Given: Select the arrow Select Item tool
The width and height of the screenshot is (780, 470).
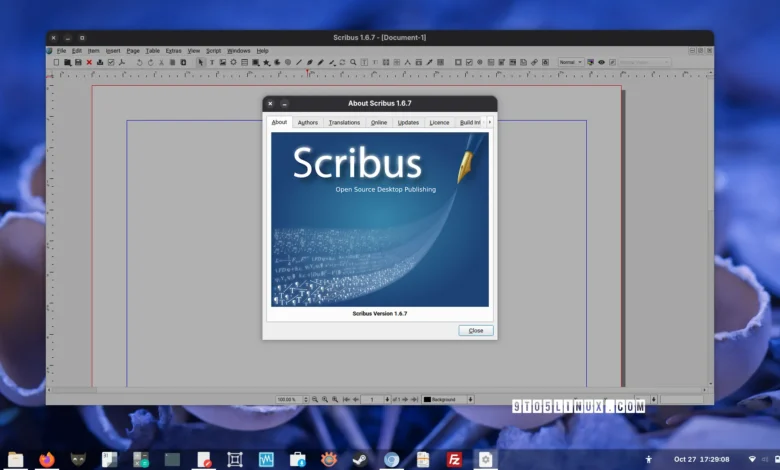Looking at the screenshot, I should (200, 62).
